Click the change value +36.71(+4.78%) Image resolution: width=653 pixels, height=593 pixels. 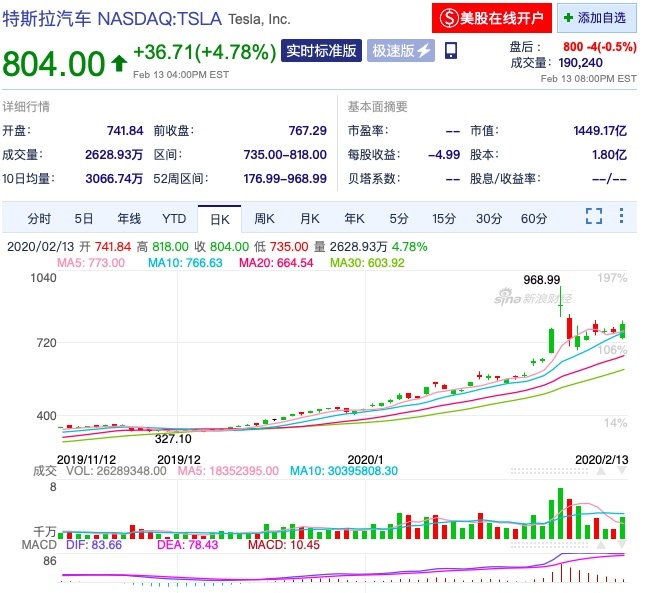pyautogui.click(x=204, y=52)
